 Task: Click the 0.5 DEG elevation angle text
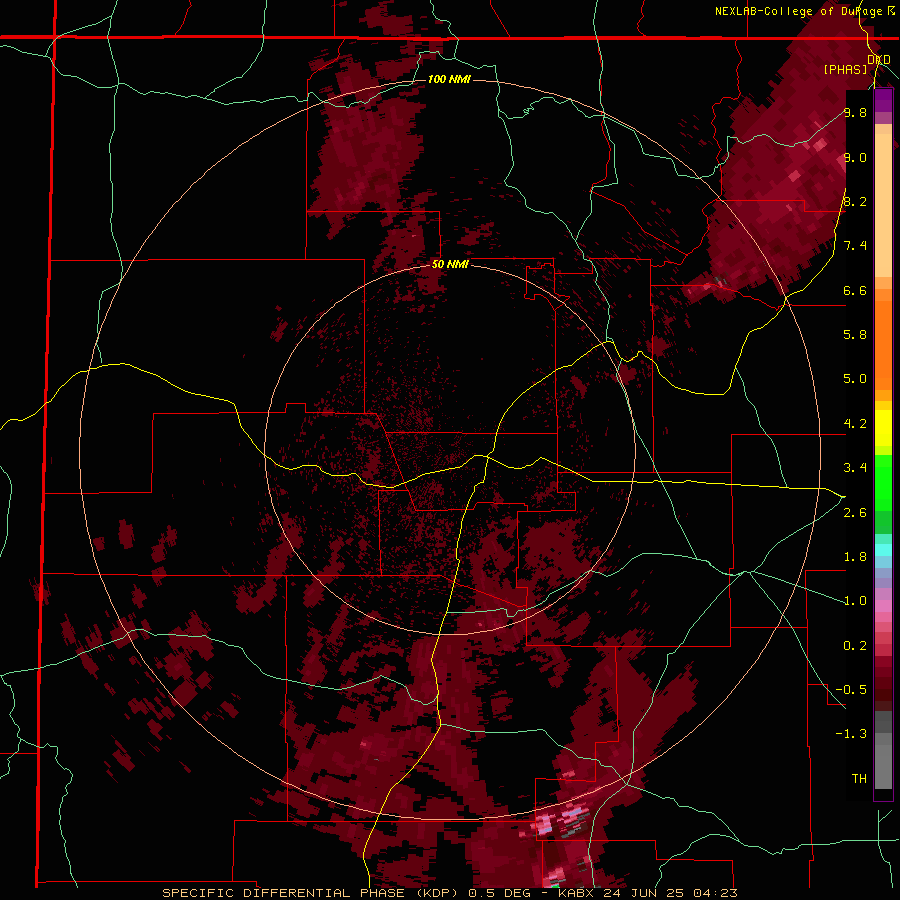pos(499,893)
